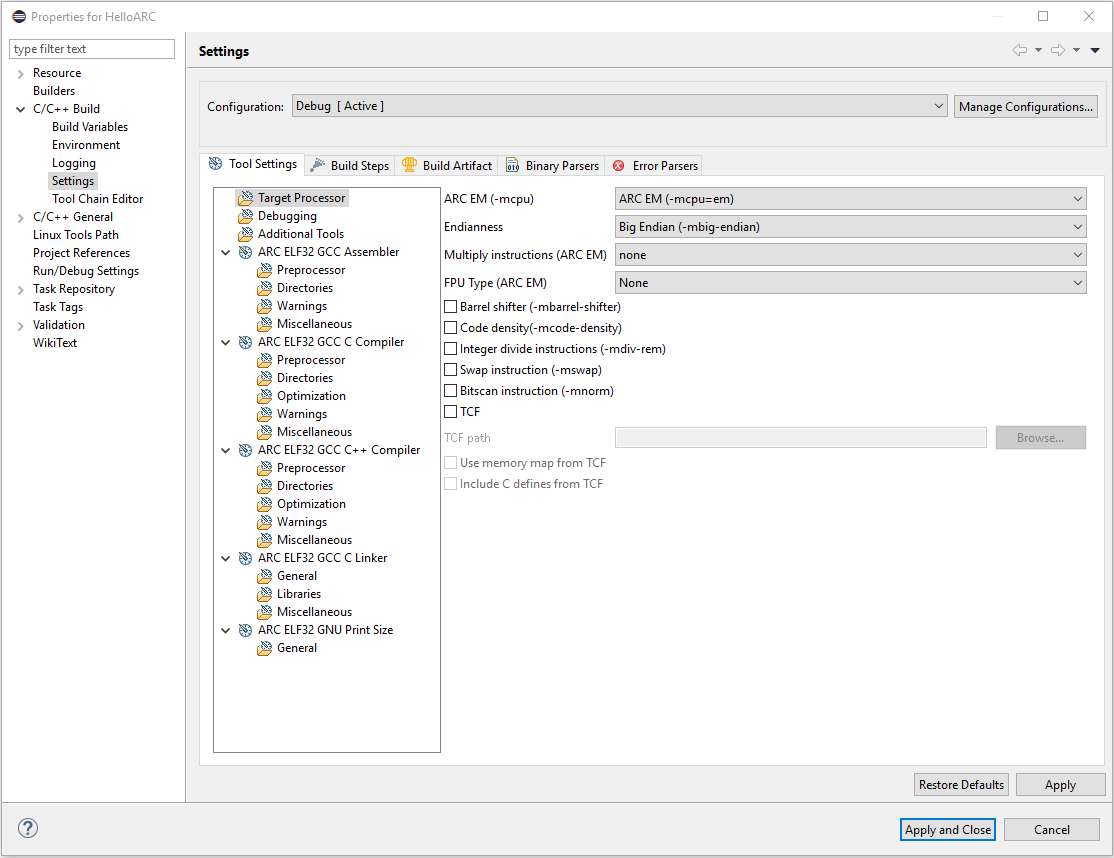Click the Include C defines from TCF checkbox
The image size is (1114, 858).
450,484
